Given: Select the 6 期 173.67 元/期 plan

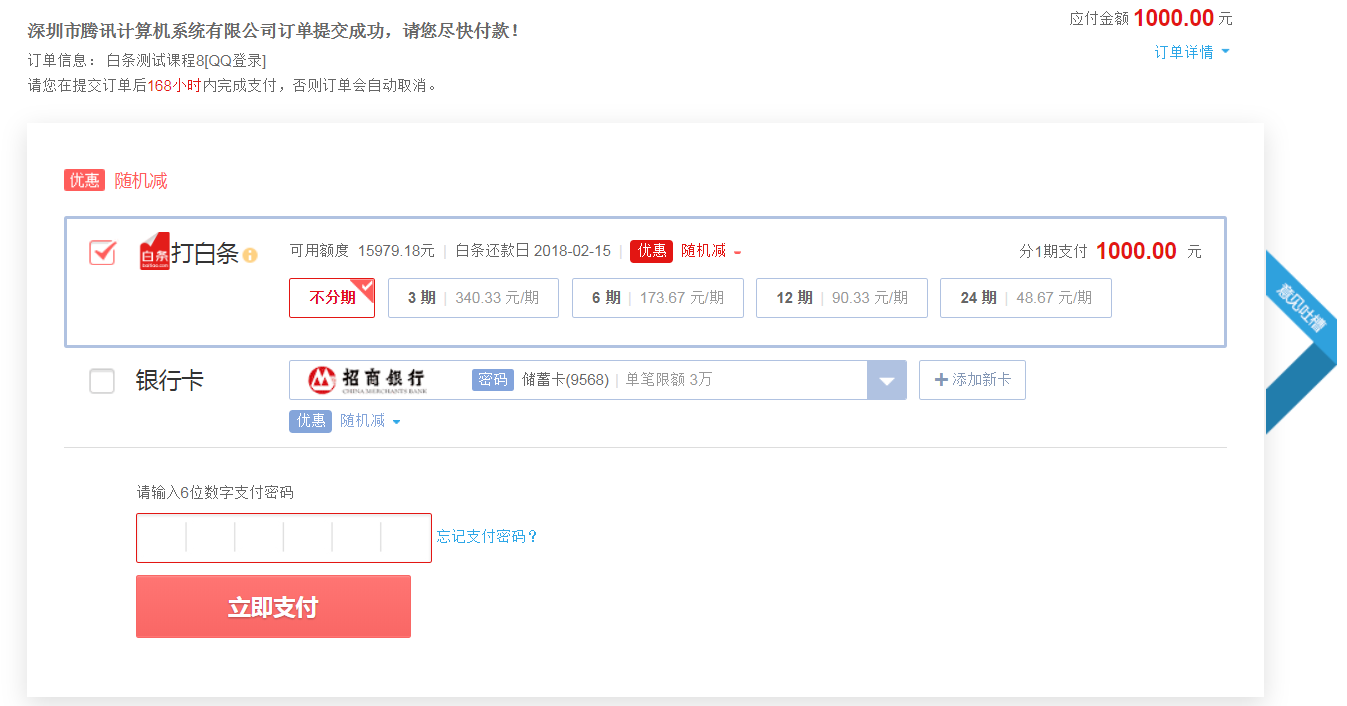Looking at the screenshot, I should 658,298.
